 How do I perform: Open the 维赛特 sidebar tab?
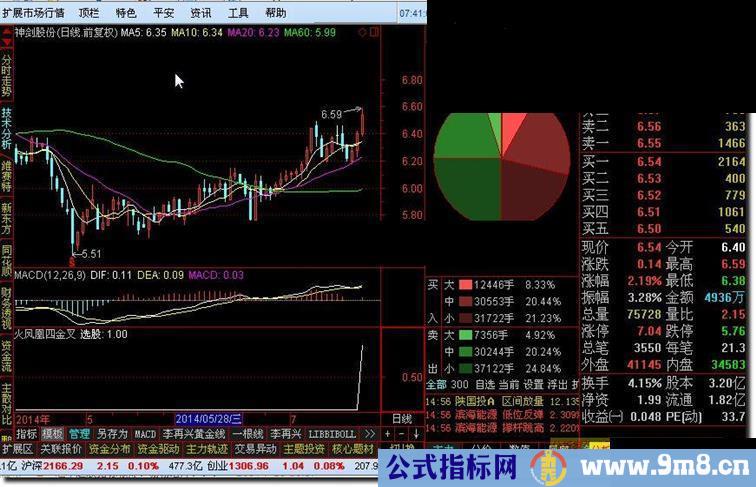pyautogui.click(x=6, y=176)
